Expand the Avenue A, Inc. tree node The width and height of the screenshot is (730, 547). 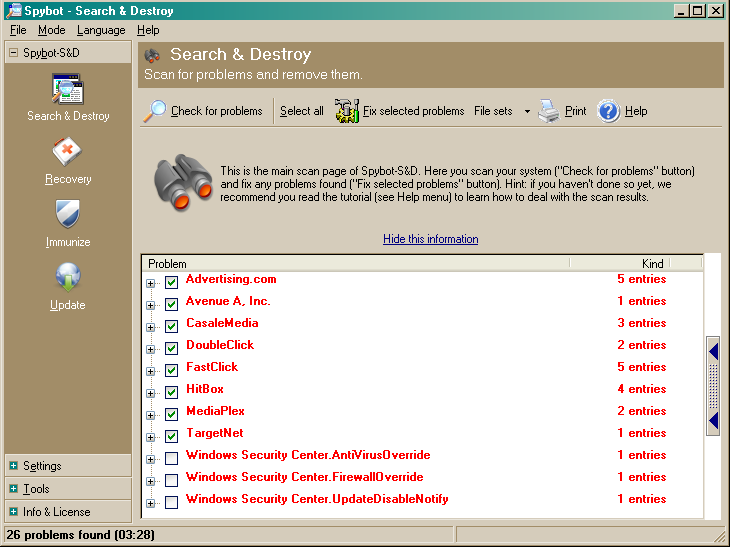[x=150, y=305]
